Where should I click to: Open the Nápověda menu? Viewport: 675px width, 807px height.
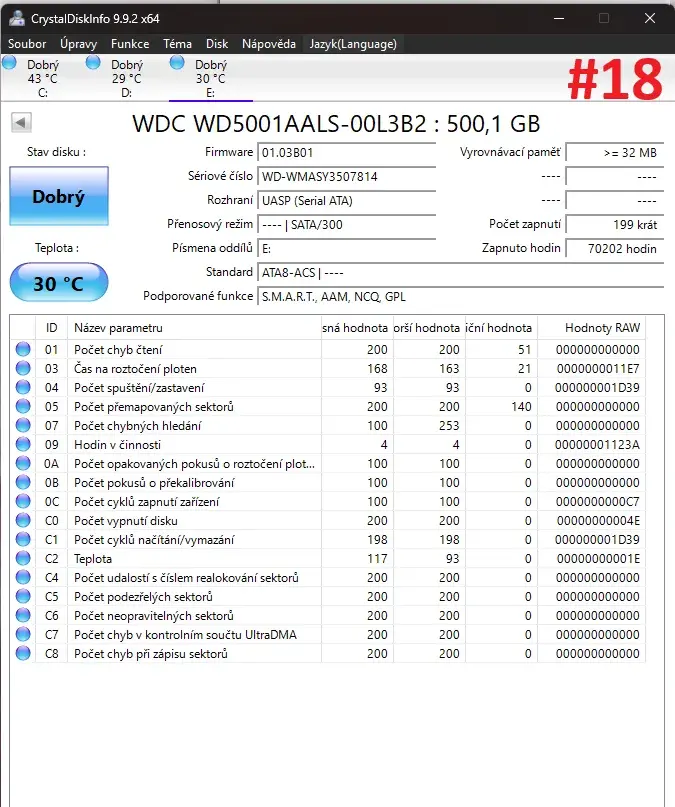pyautogui.click(x=269, y=44)
